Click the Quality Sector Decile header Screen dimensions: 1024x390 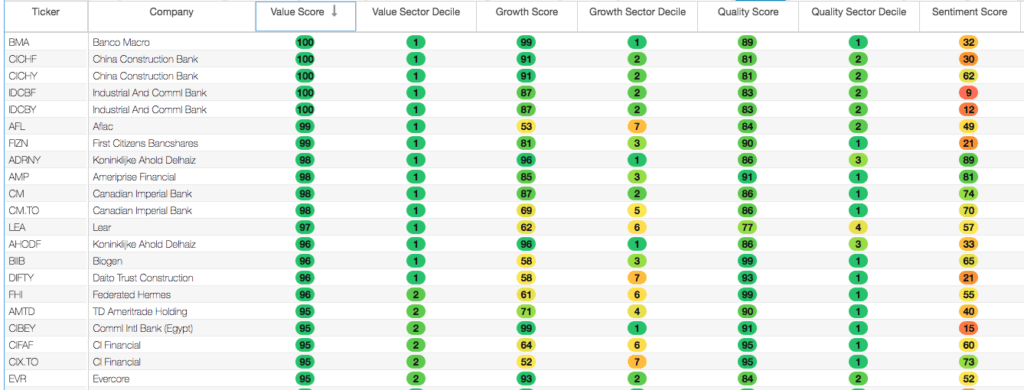coord(859,12)
